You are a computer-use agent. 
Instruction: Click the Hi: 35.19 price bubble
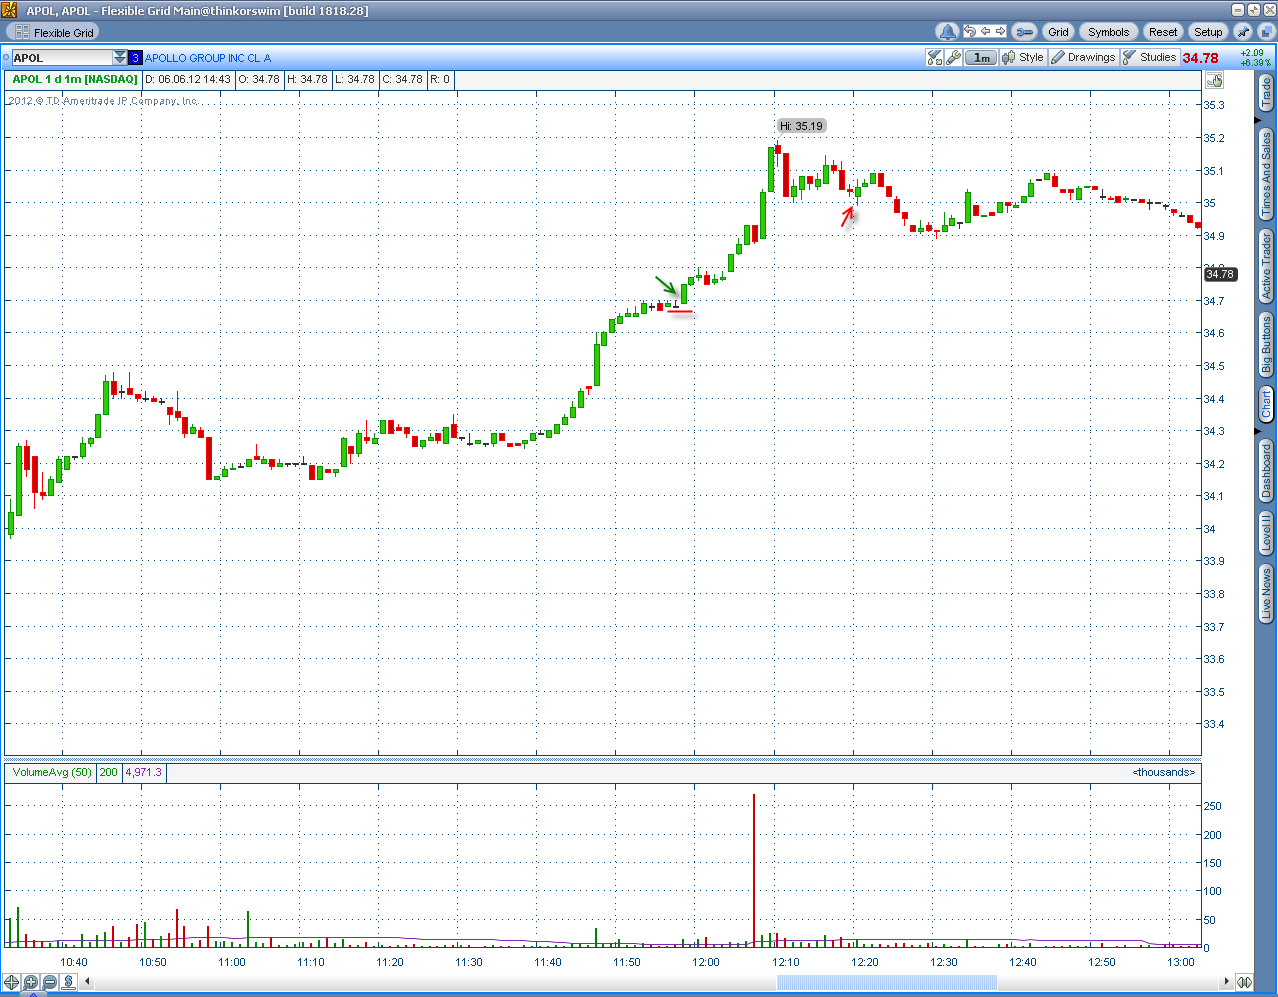coord(802,126)
